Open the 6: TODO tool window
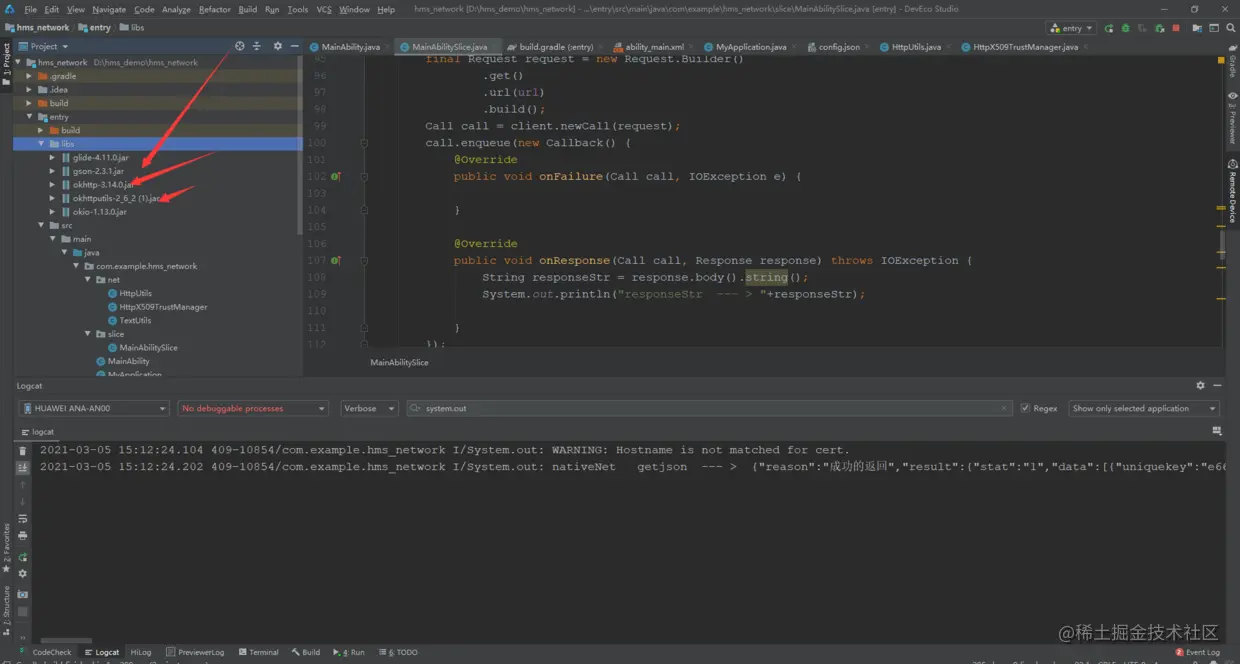This screenshot has width=1240, height=664. (400, 652)
